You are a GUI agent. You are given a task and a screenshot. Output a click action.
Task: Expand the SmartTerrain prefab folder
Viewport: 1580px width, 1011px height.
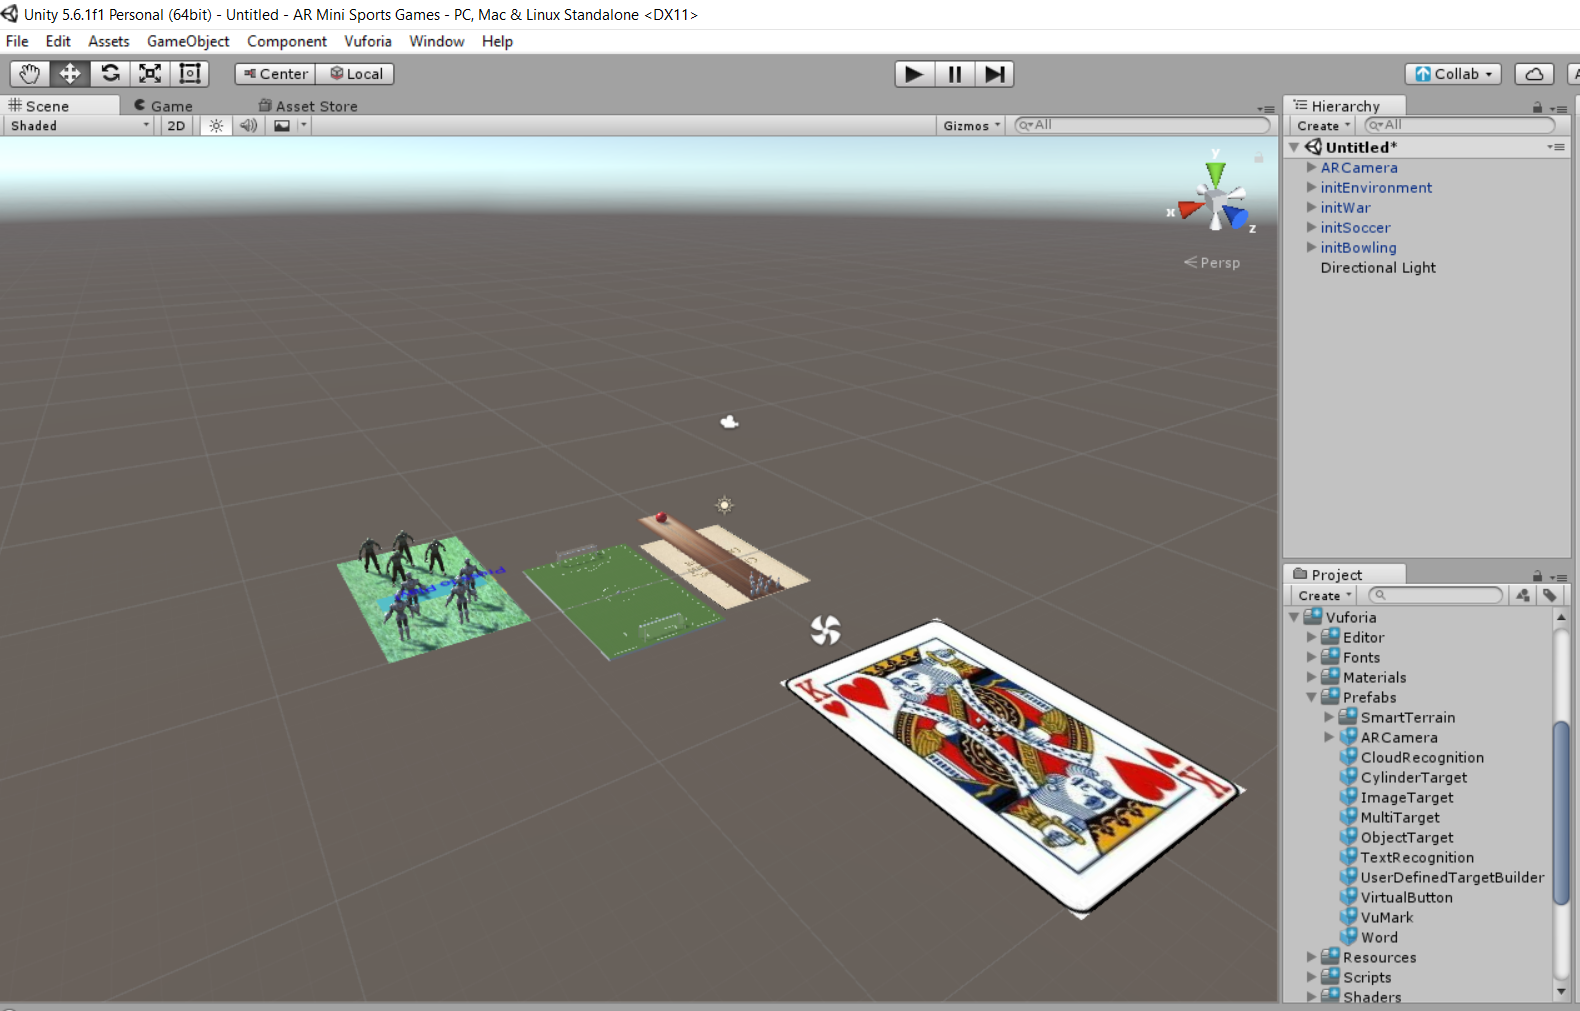[x=1329, y=718]
